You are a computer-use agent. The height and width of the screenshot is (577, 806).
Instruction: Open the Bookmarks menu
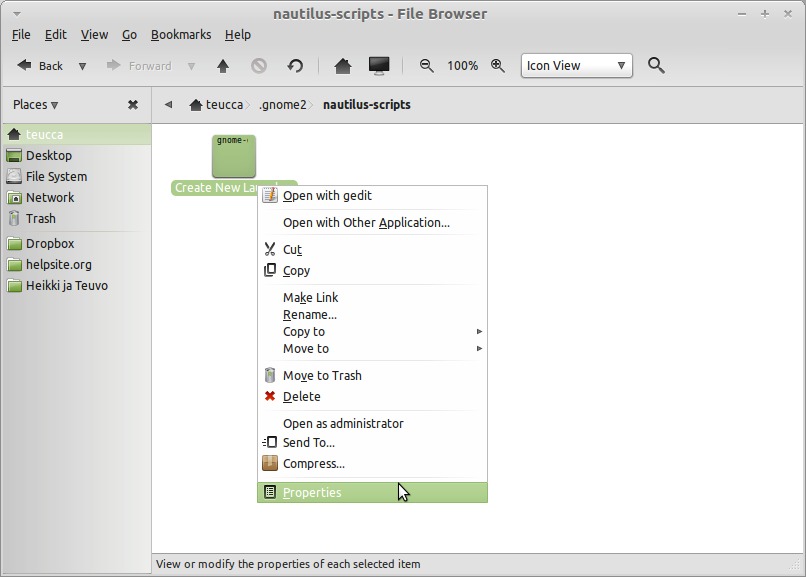pyautogui.click(x=181, y=34)
